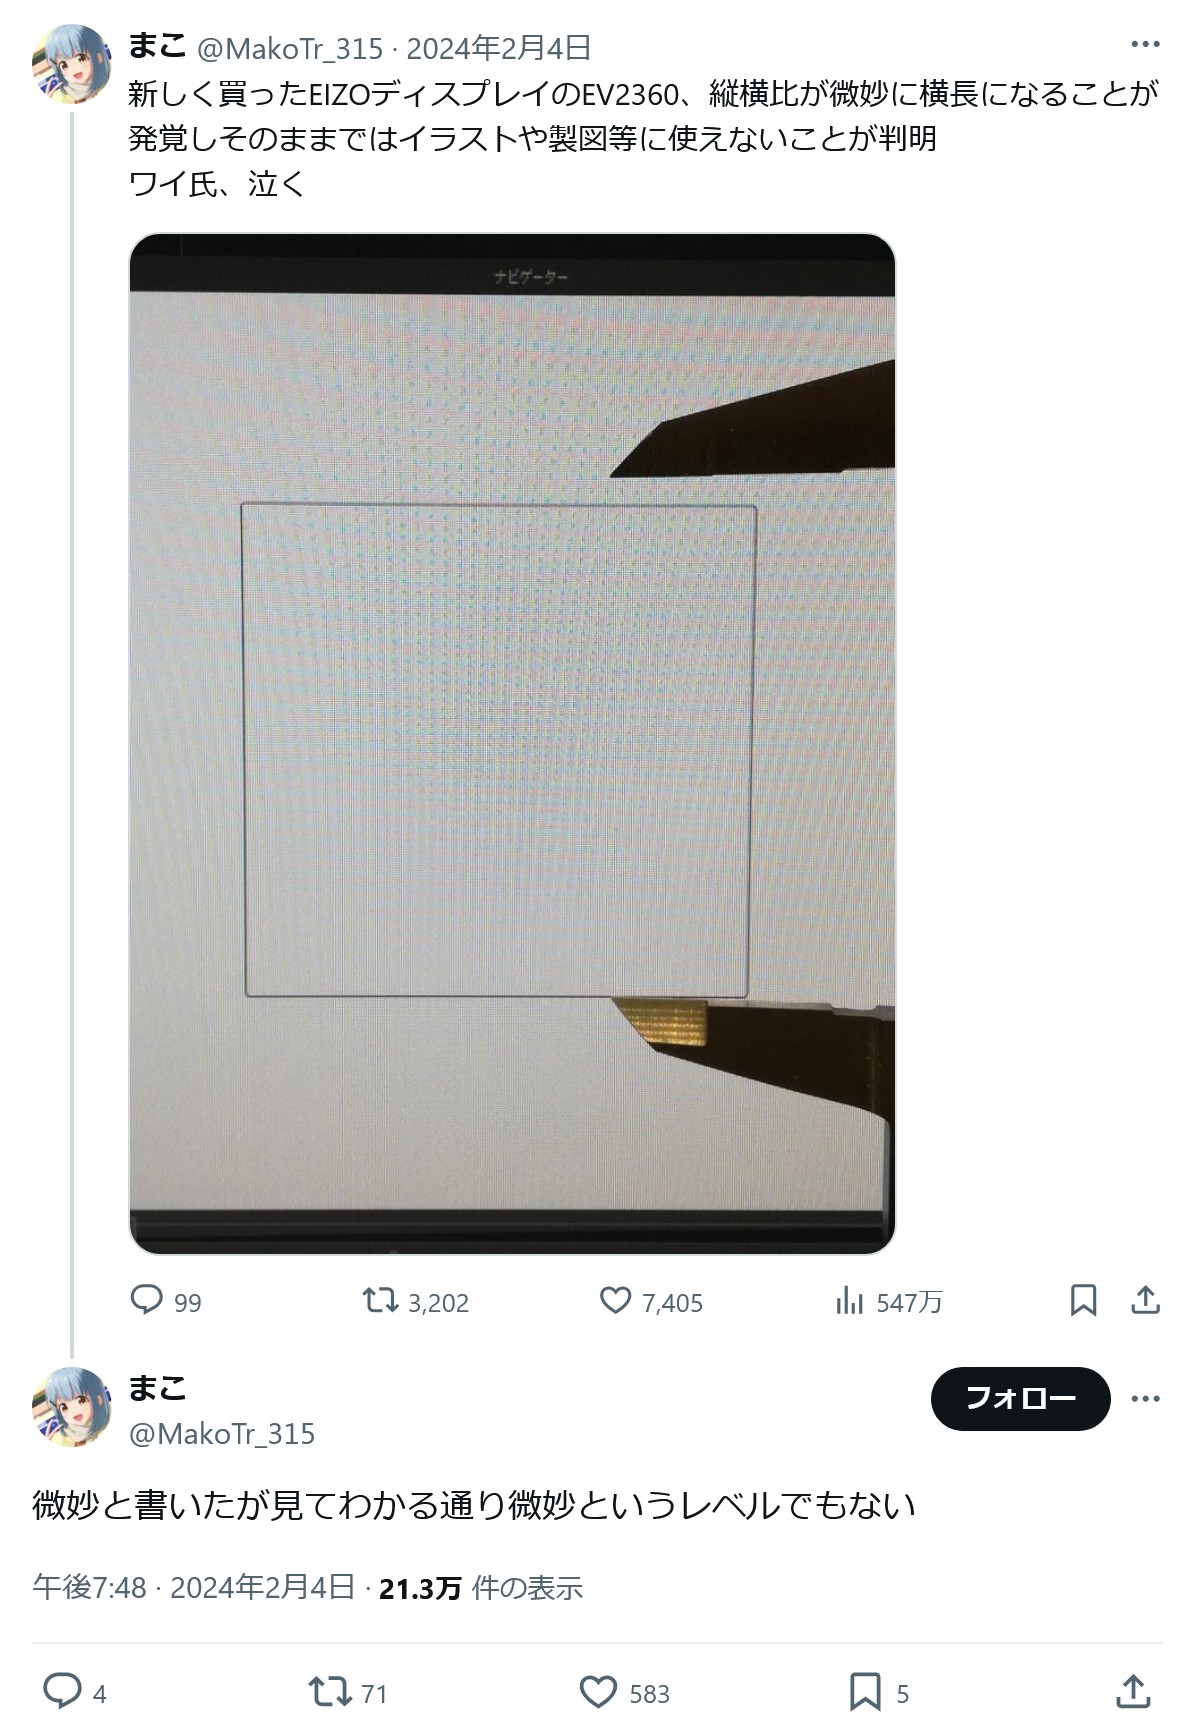Open the monitor photo attachment
The height and width of the screenshot is (1730, 1196).
pyautogui.click(x=512, y=743)
